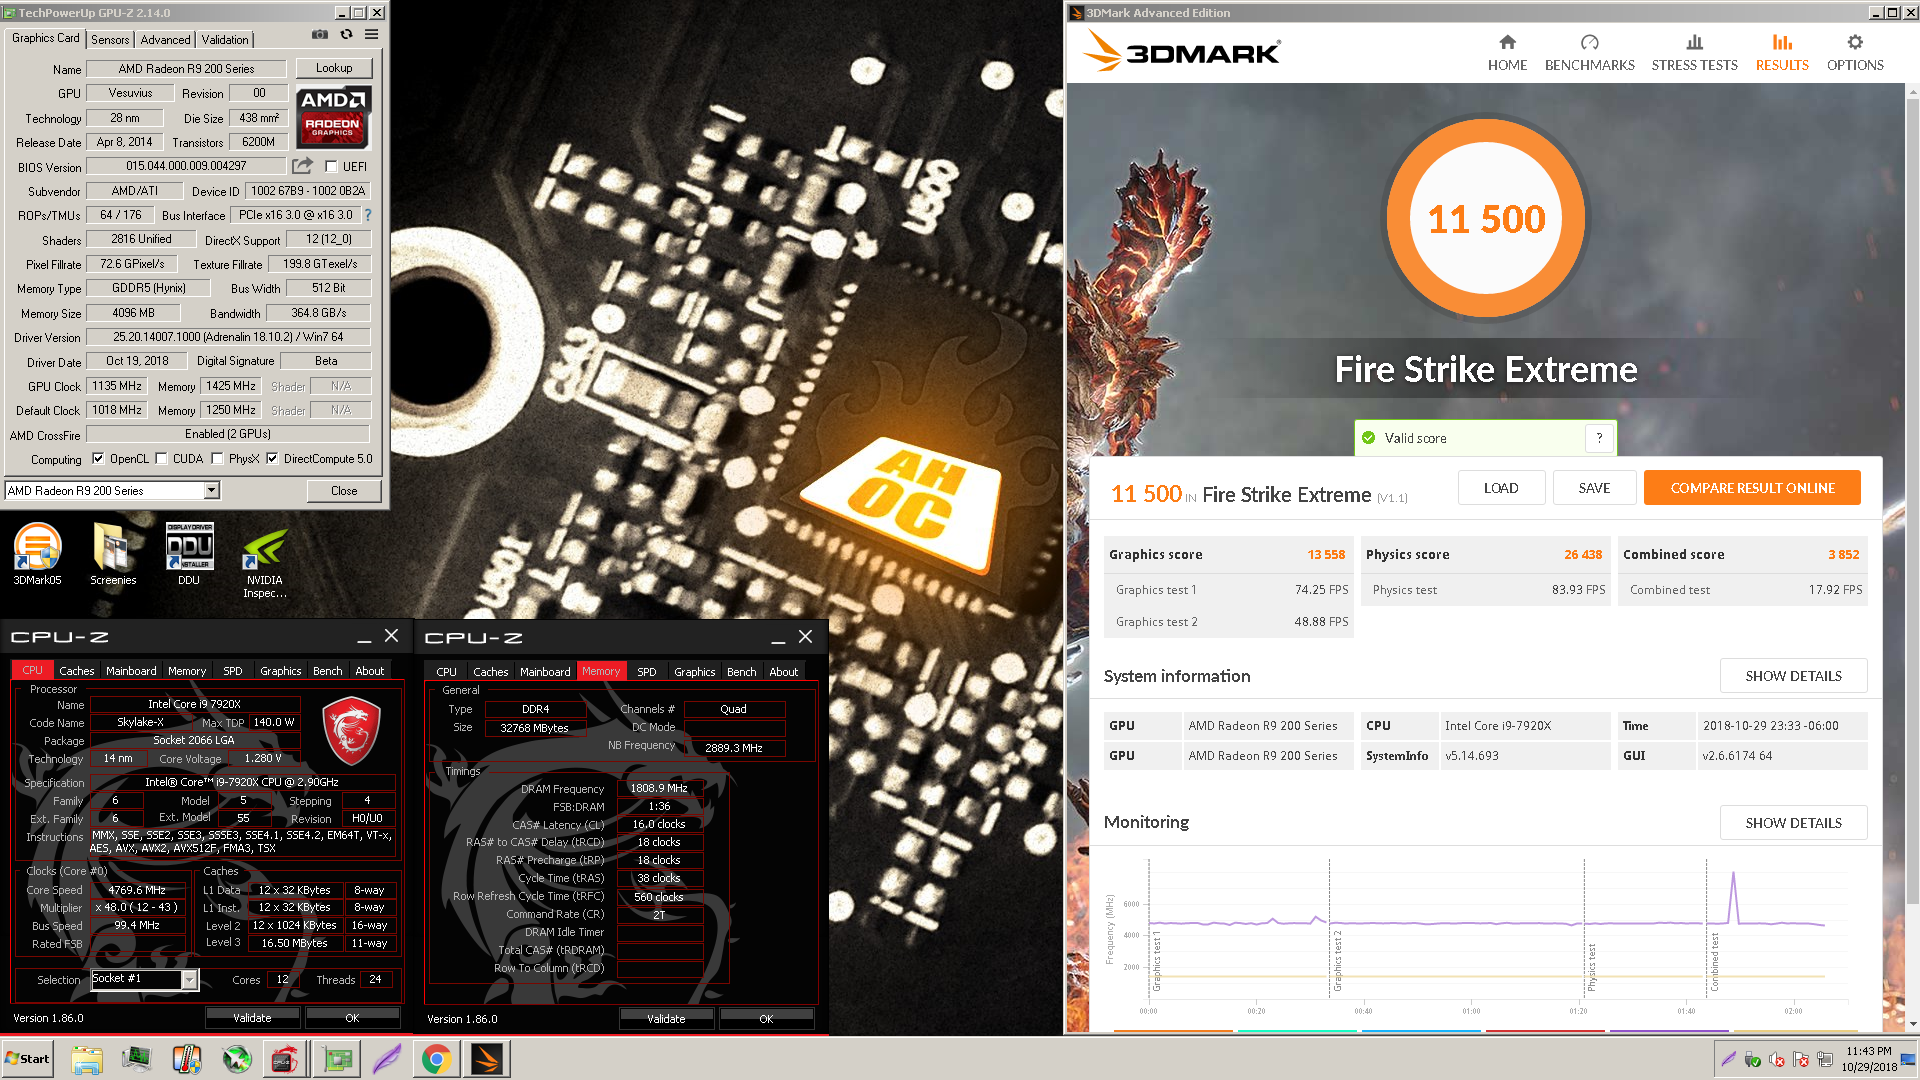
Task: Open Mainboard tab in left CPU-Z window
Action: tap(131, 671)
